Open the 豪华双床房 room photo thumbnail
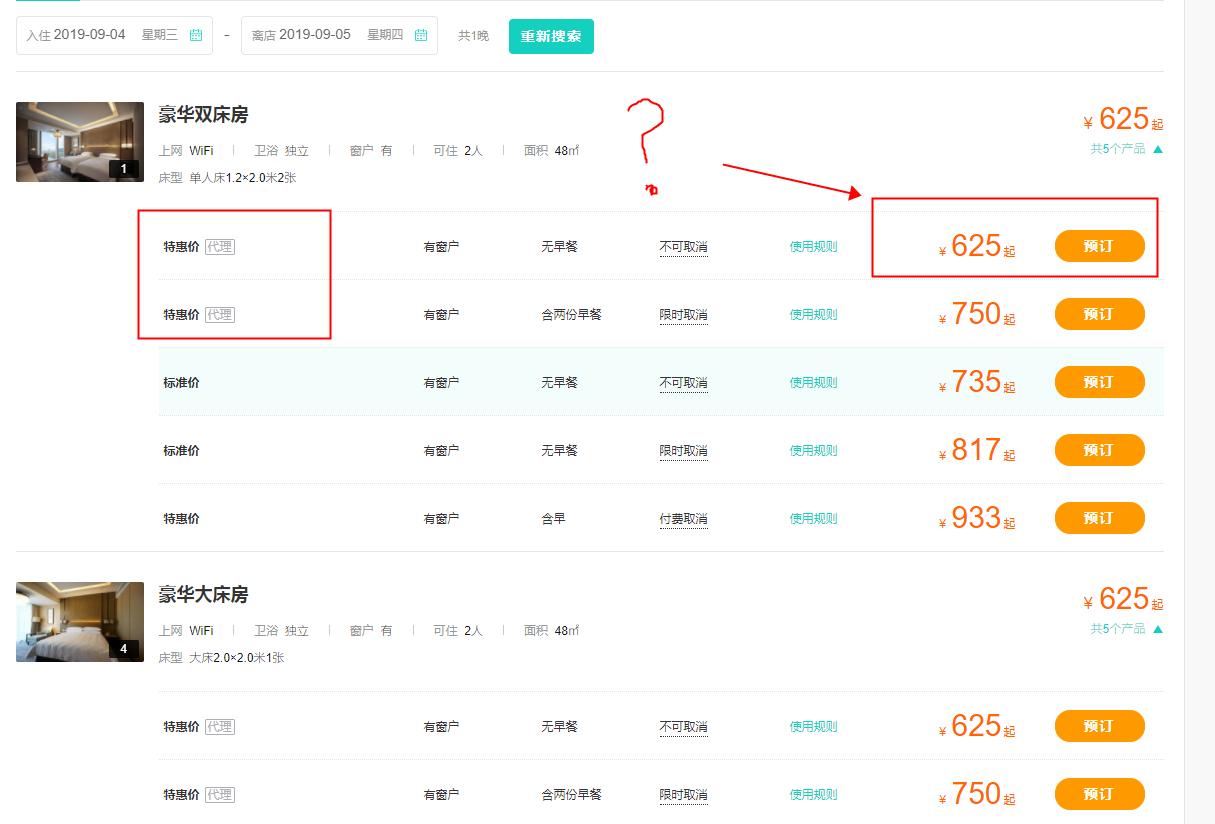This screenshot has height=824, width=1215. [x=80, y=142]
